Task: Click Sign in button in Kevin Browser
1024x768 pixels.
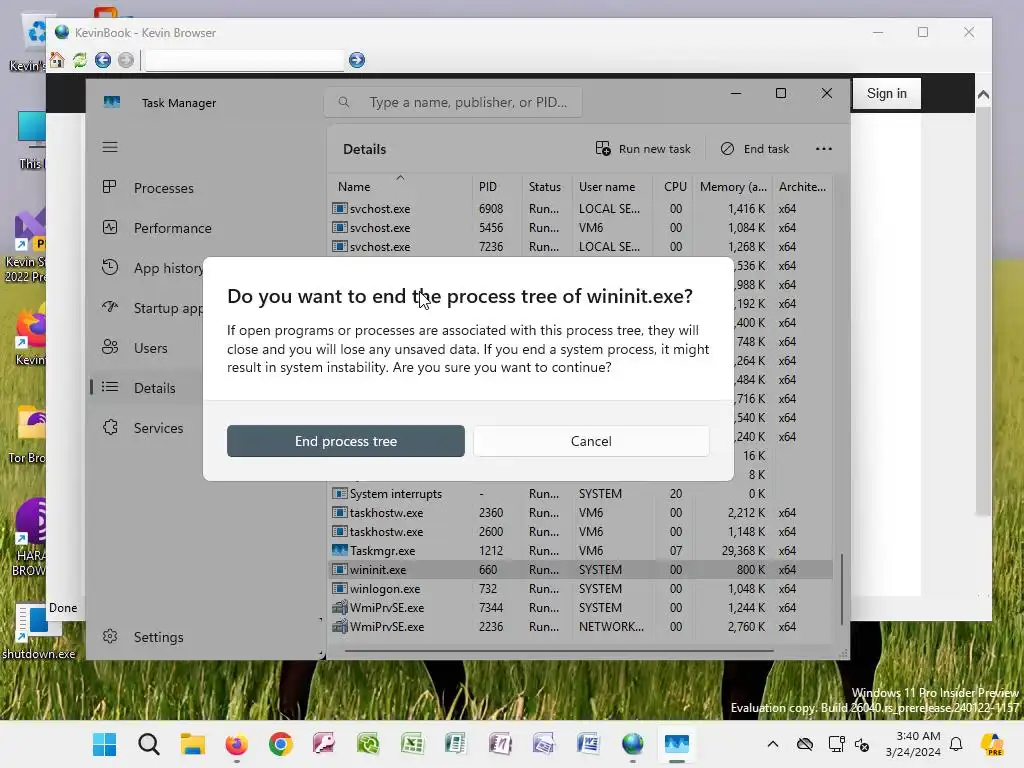Action: coord(886,93)
